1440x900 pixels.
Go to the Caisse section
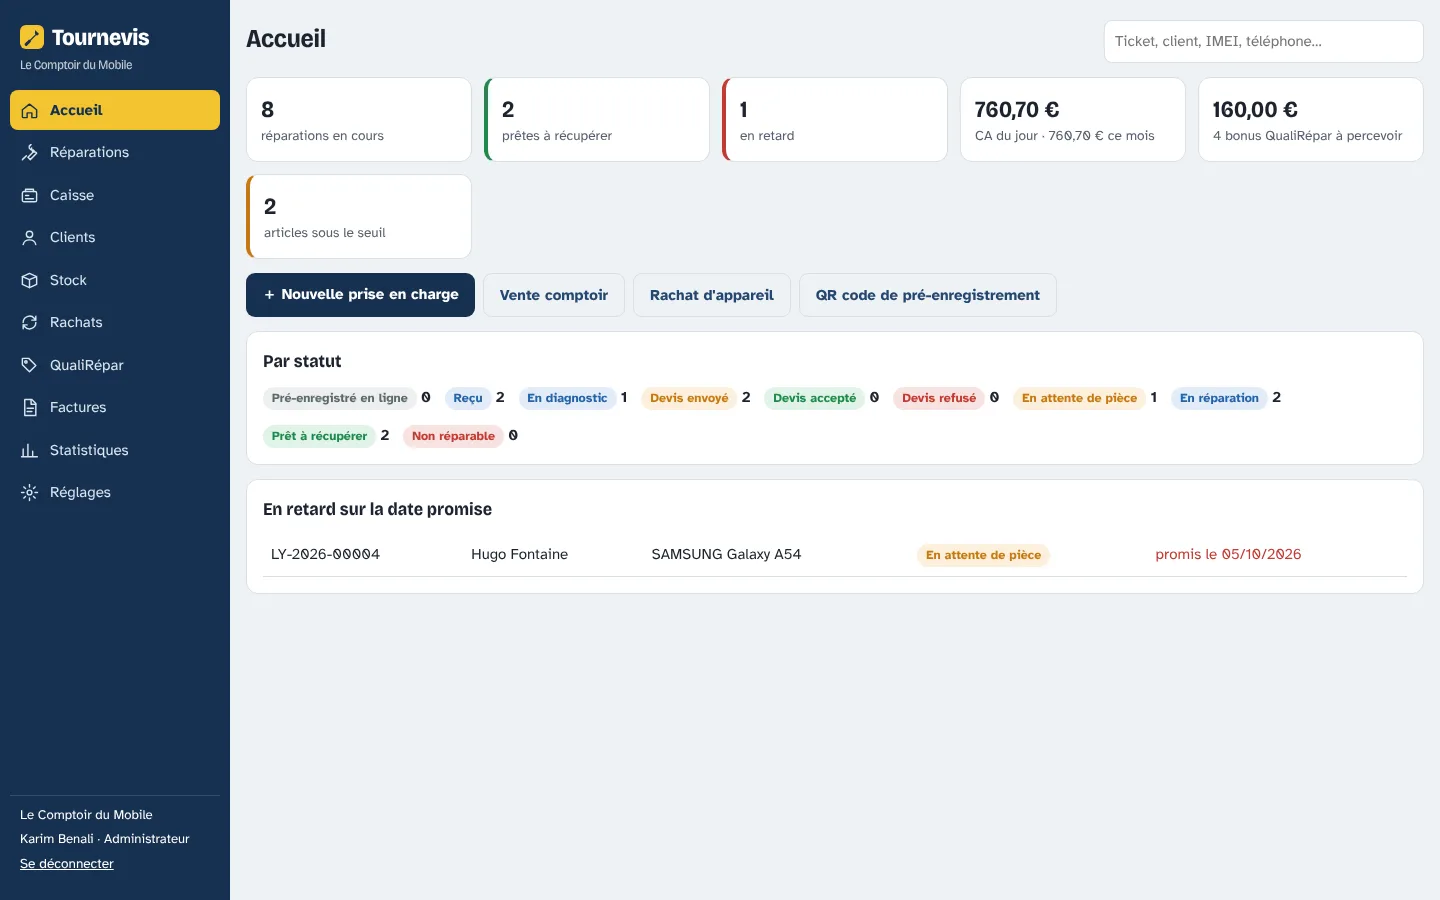(x=115, y=195)
